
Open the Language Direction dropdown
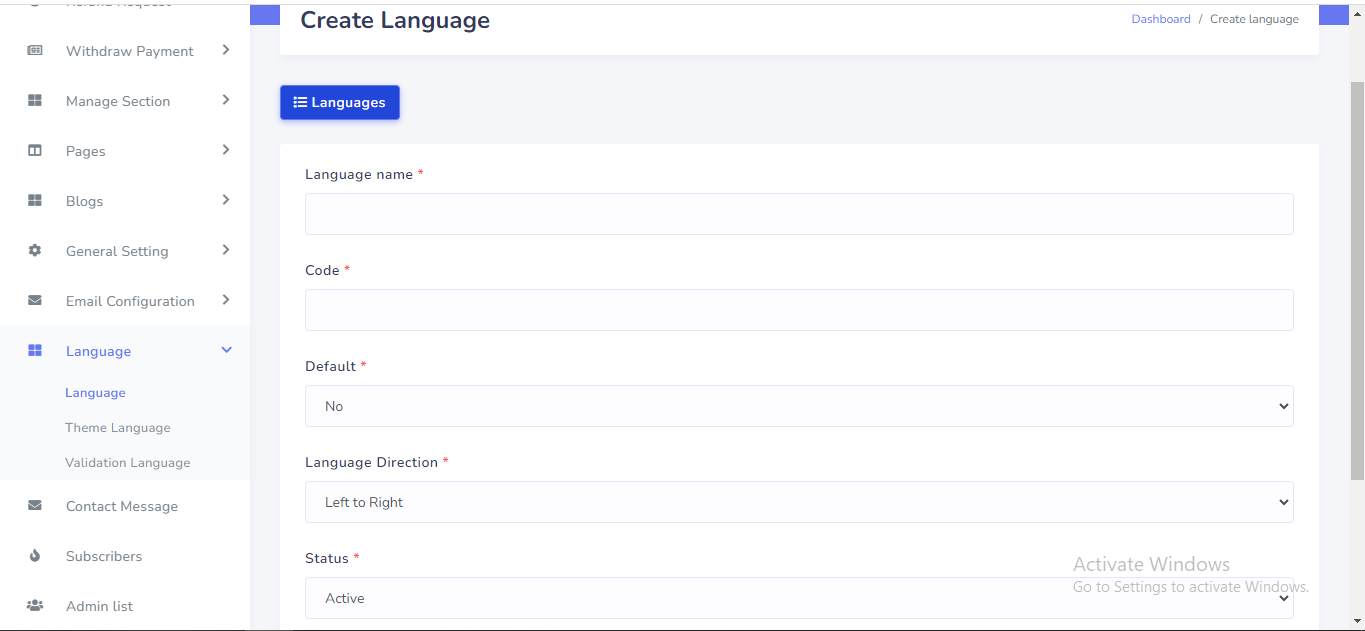798,502
